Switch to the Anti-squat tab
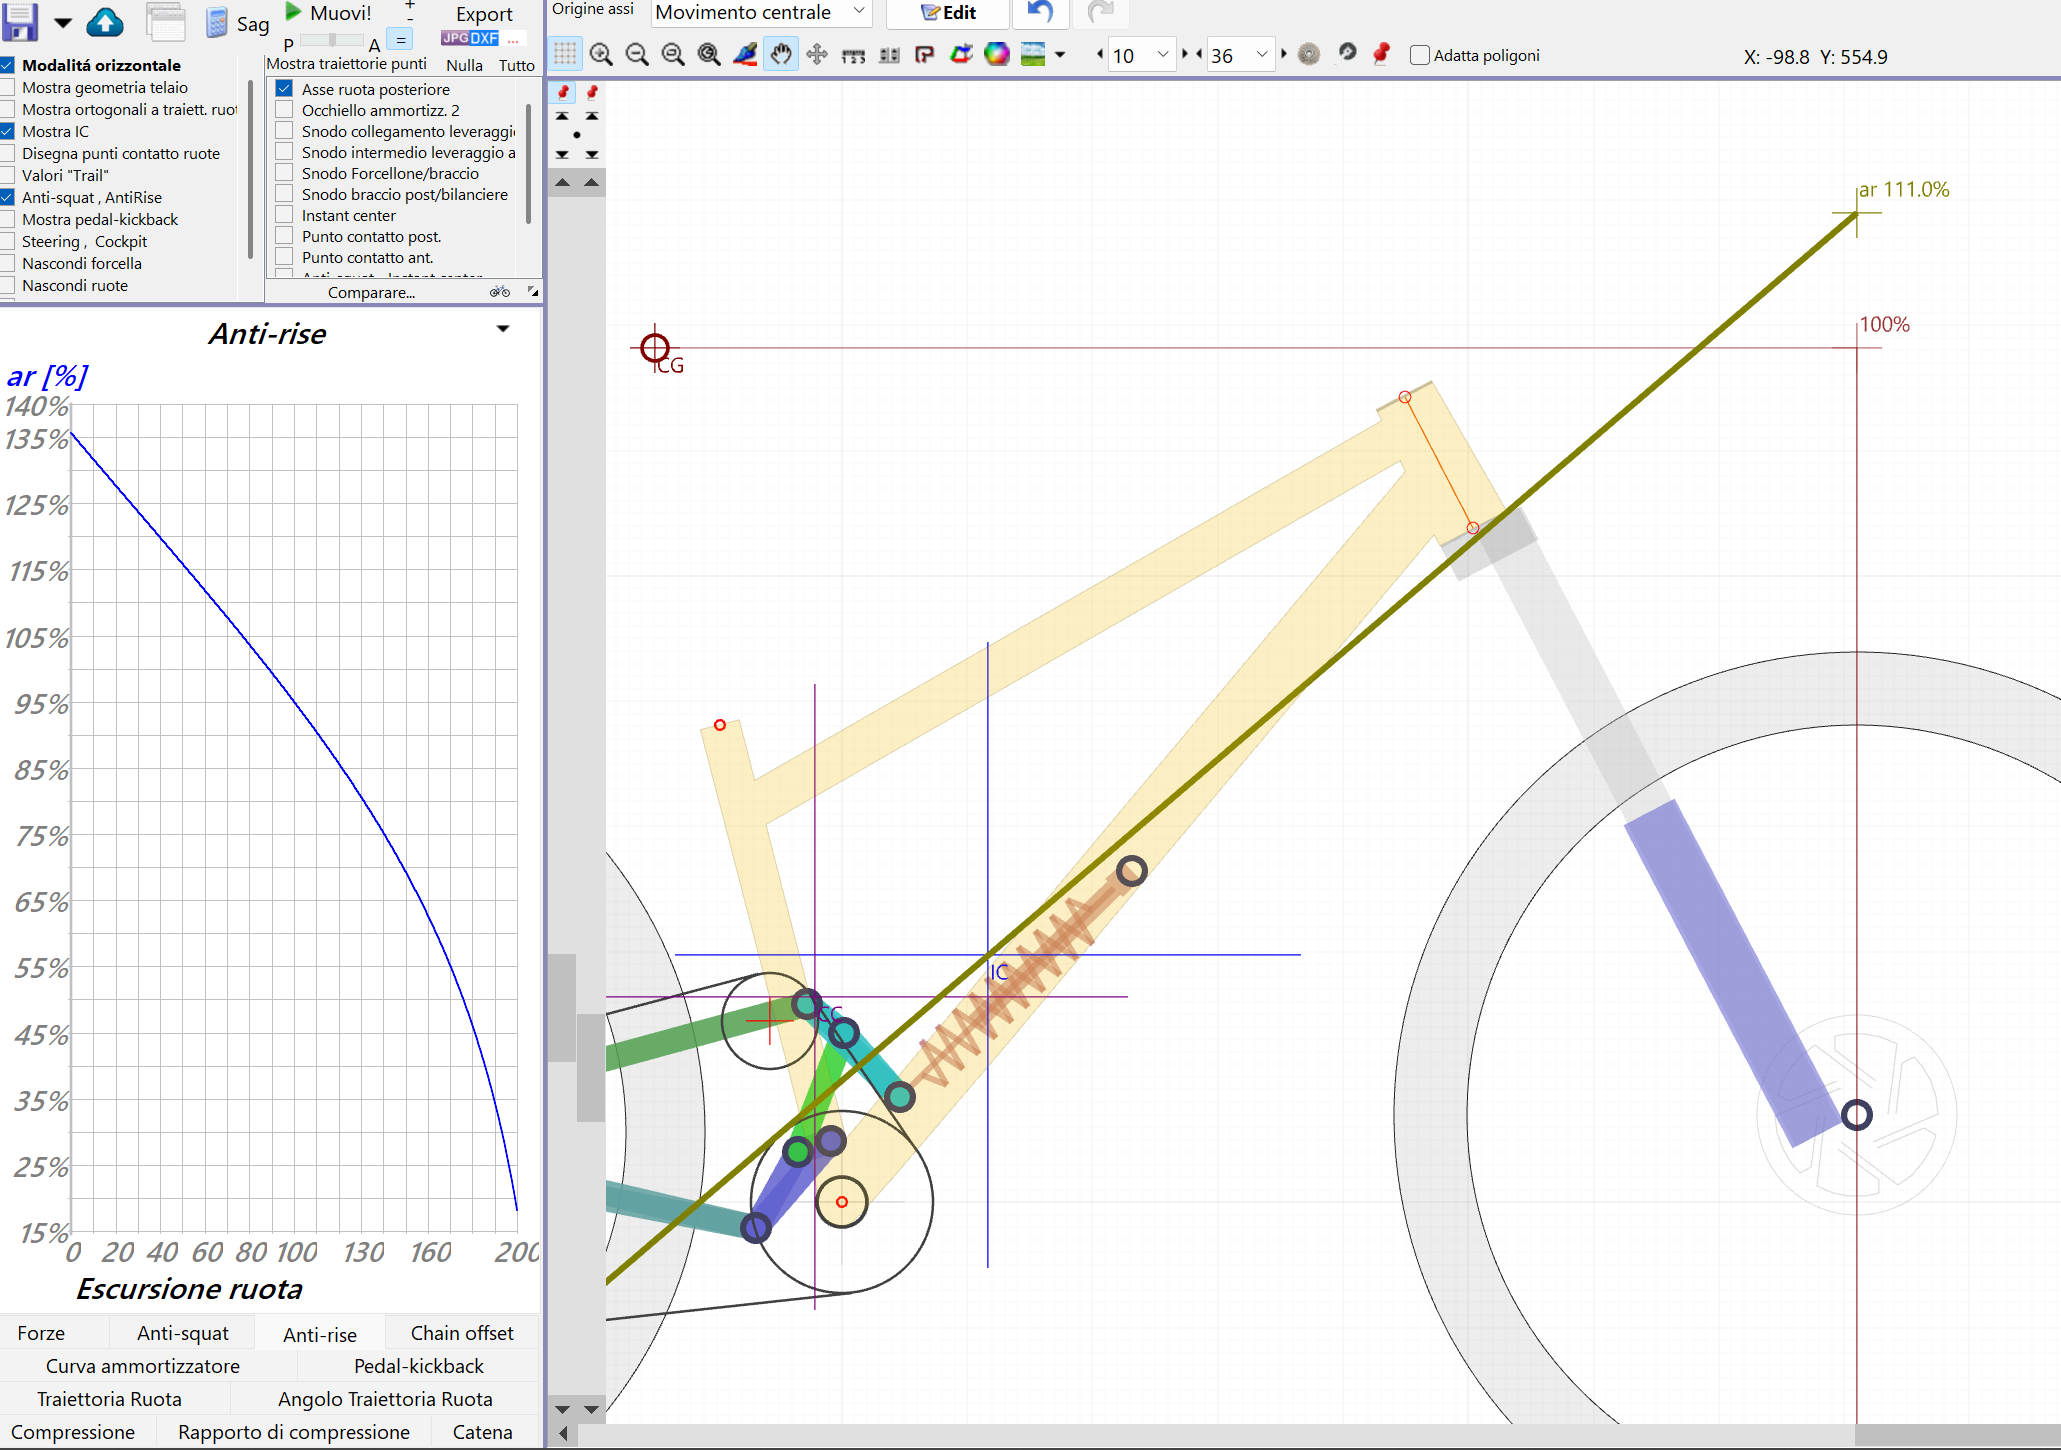This screenshot has height=1450, width=2061. click(183, 1333)
